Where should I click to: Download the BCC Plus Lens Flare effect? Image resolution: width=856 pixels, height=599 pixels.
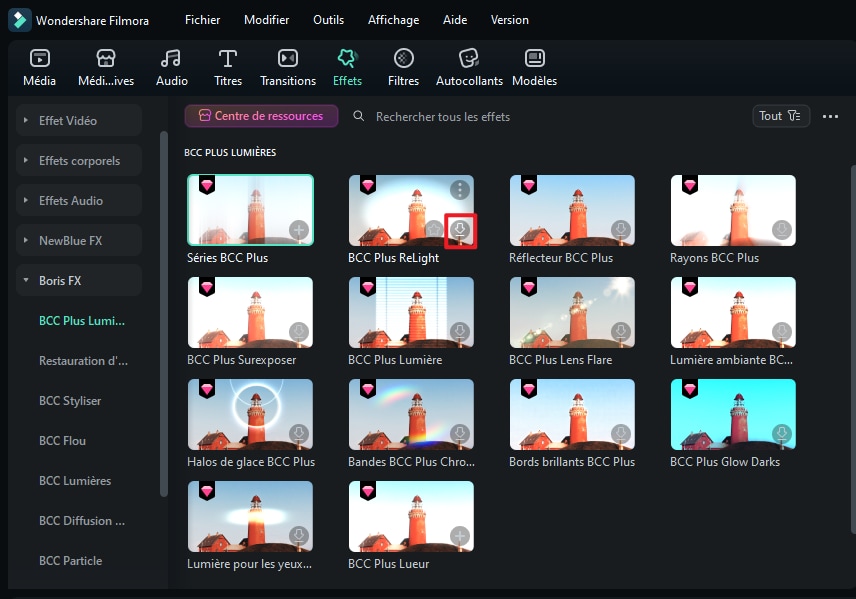(x=621, y=331)
